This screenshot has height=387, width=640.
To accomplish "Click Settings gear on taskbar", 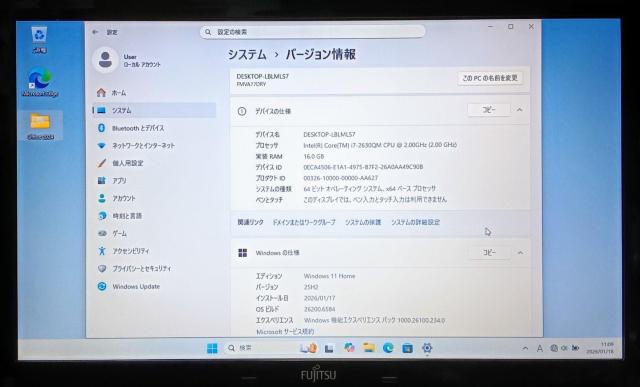I will click(427, 348).
